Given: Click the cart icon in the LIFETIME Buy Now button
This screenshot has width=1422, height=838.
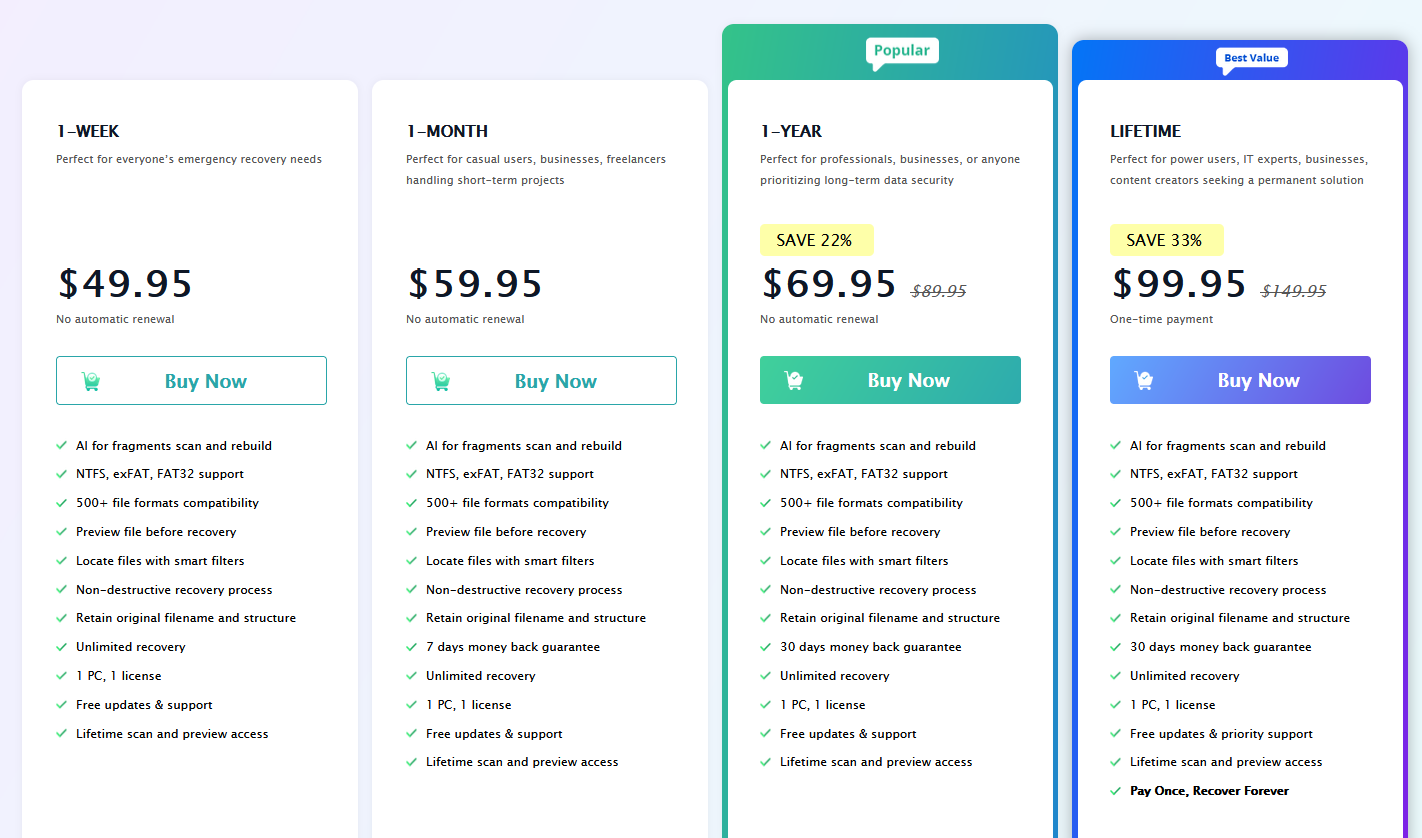Looking at the screenshot, I should coord(1144,380).
